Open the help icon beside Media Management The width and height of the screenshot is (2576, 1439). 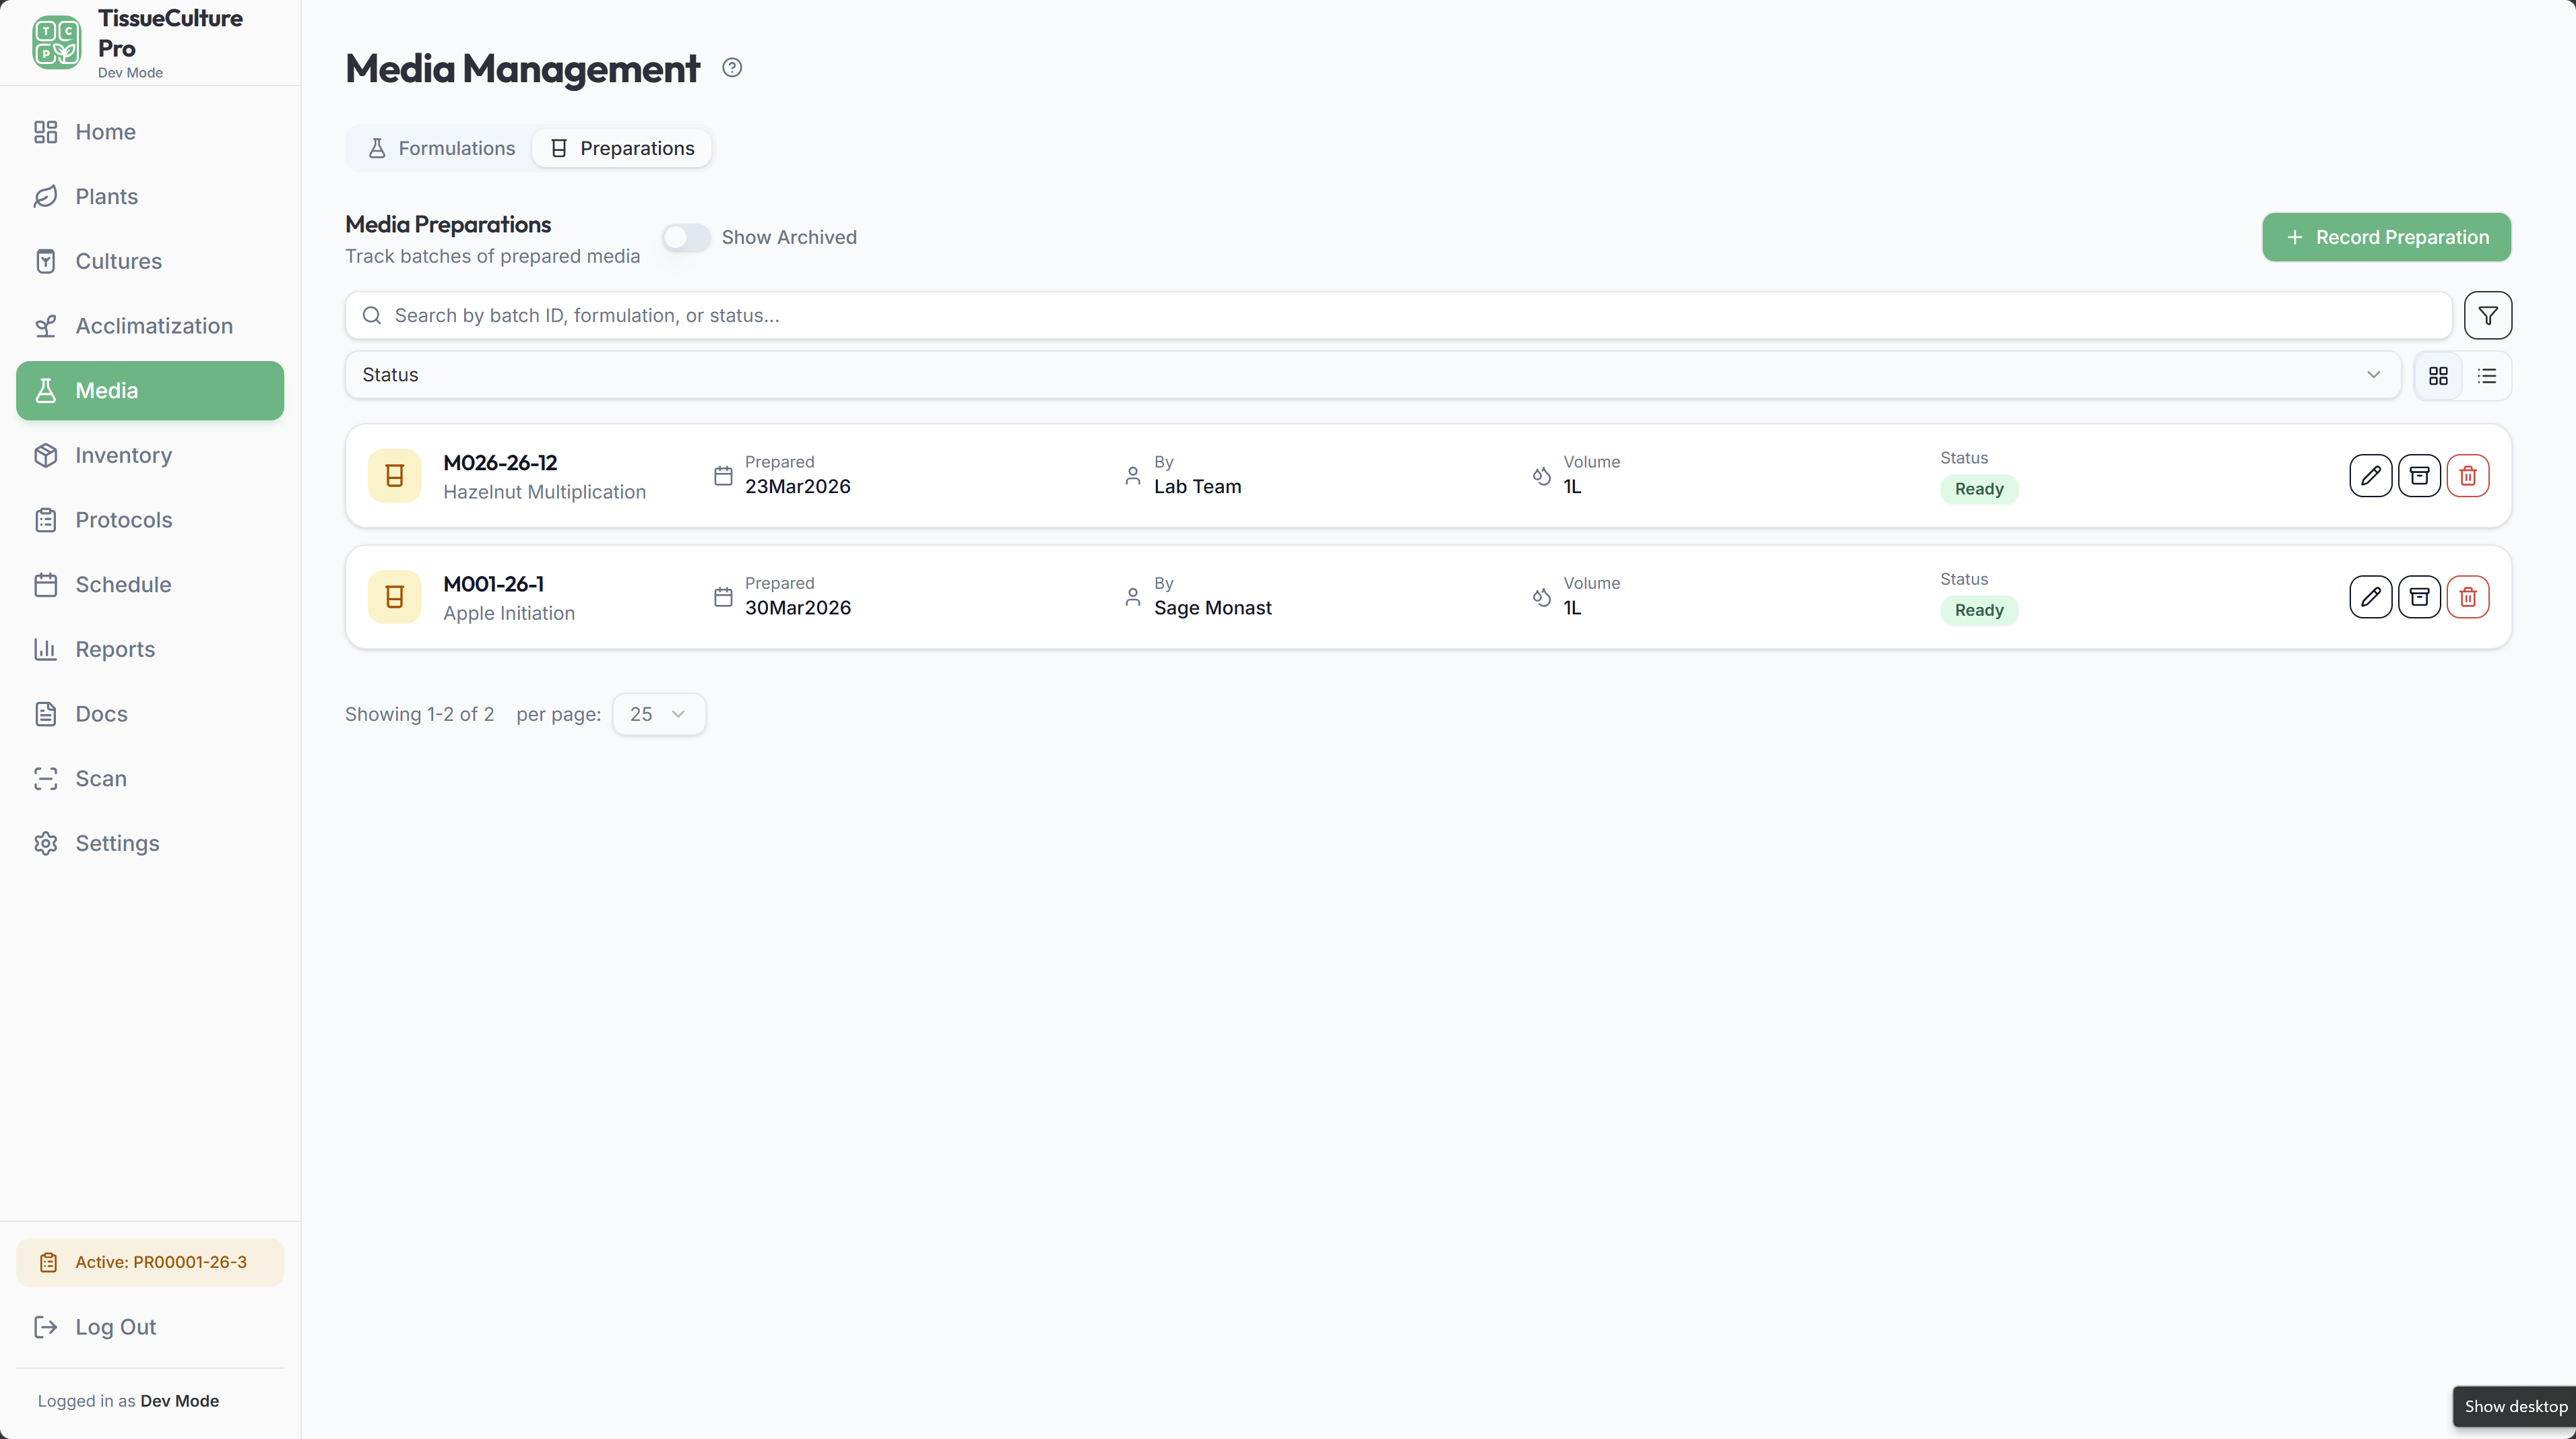[732, 68]
